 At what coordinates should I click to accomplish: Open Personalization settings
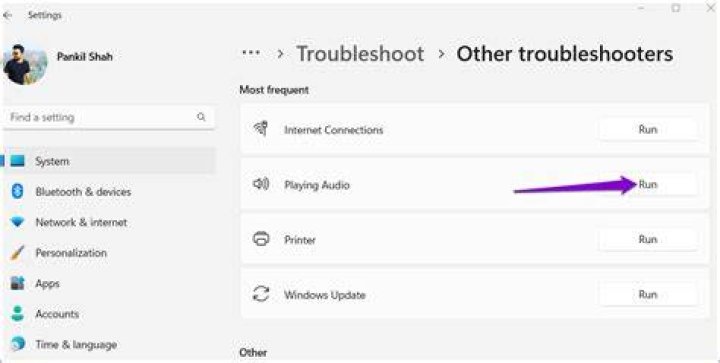[x=71, y=253]
